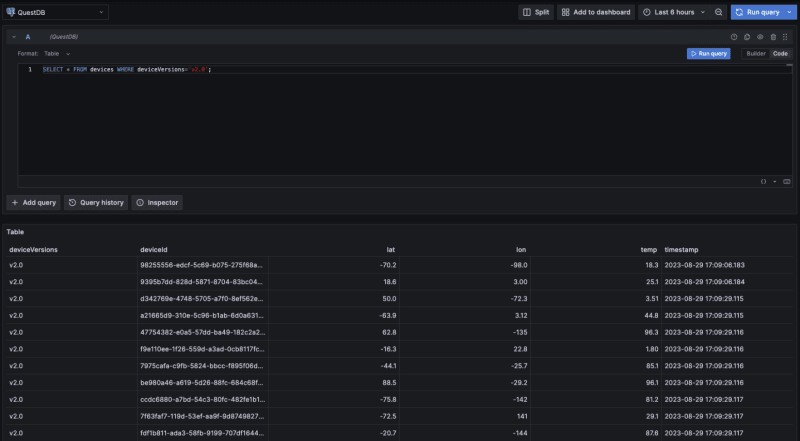The width and height of the screenshot is (800, 441).
Task: Click Add query button
Action: pyautogui.click(x=34, y=203)
